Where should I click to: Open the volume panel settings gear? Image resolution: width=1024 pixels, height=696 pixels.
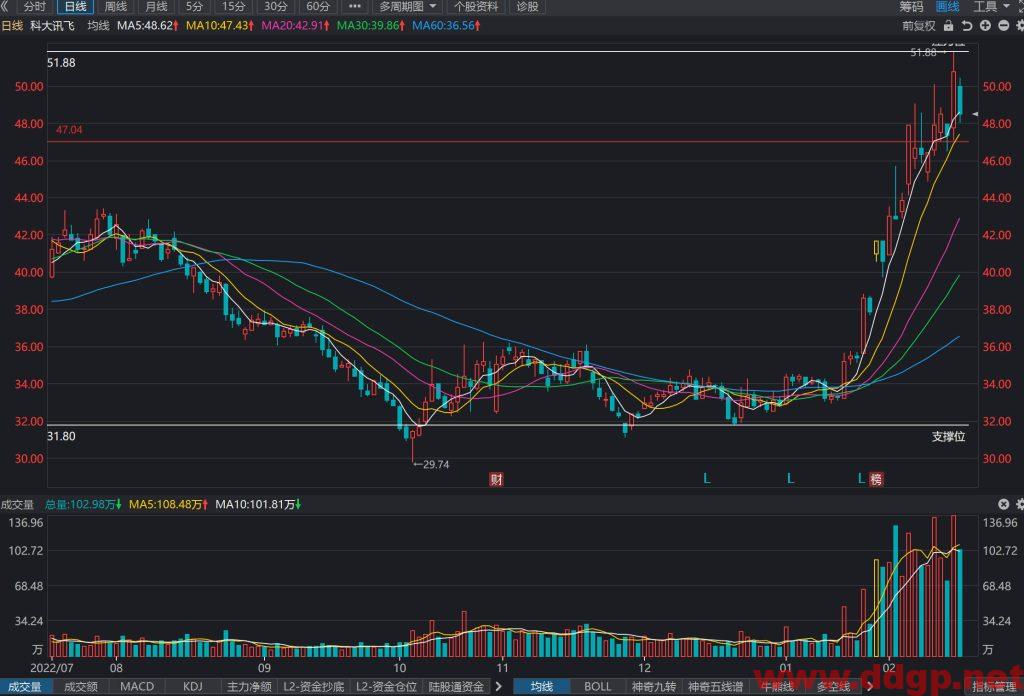click(x=1020, y=504)
